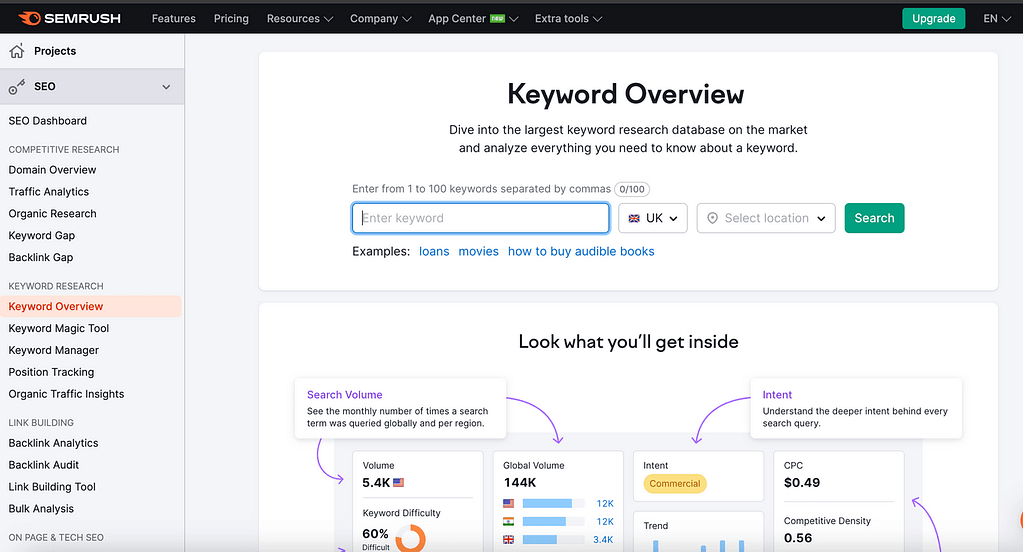The height and width of the screenshot is (552, 1023).
Task: Click the Commercial intent badge
Action: click(675, 483)
